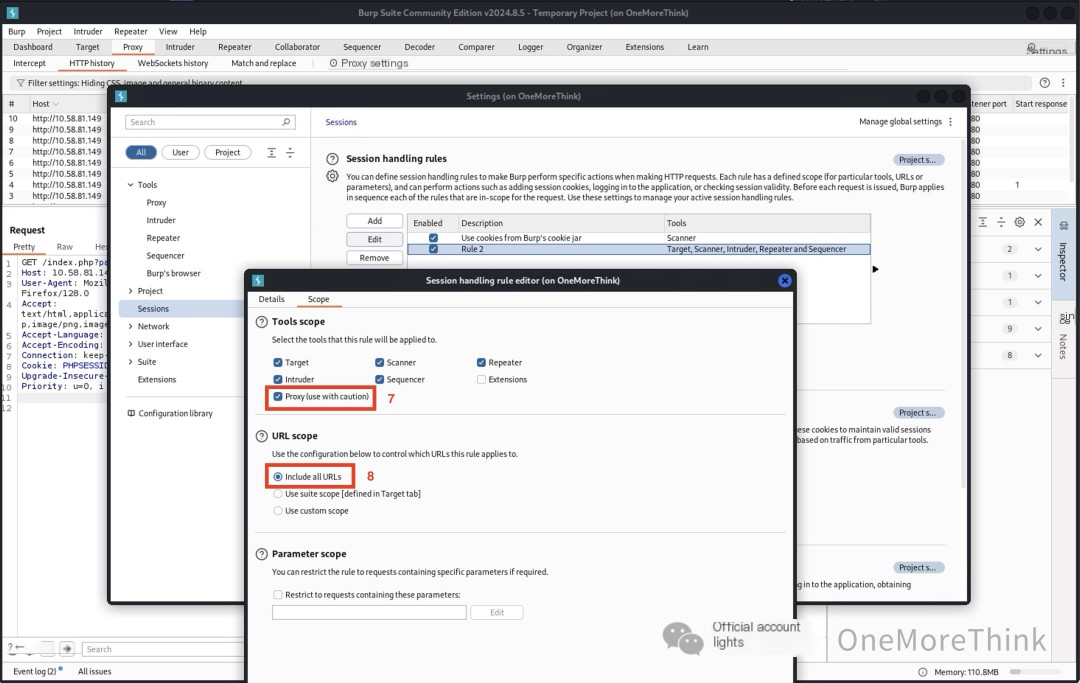This screenshot has width=1080, height=683.
Task: Open the kebab menu on HTTP history filter bar
Action: click(1063, 83)
